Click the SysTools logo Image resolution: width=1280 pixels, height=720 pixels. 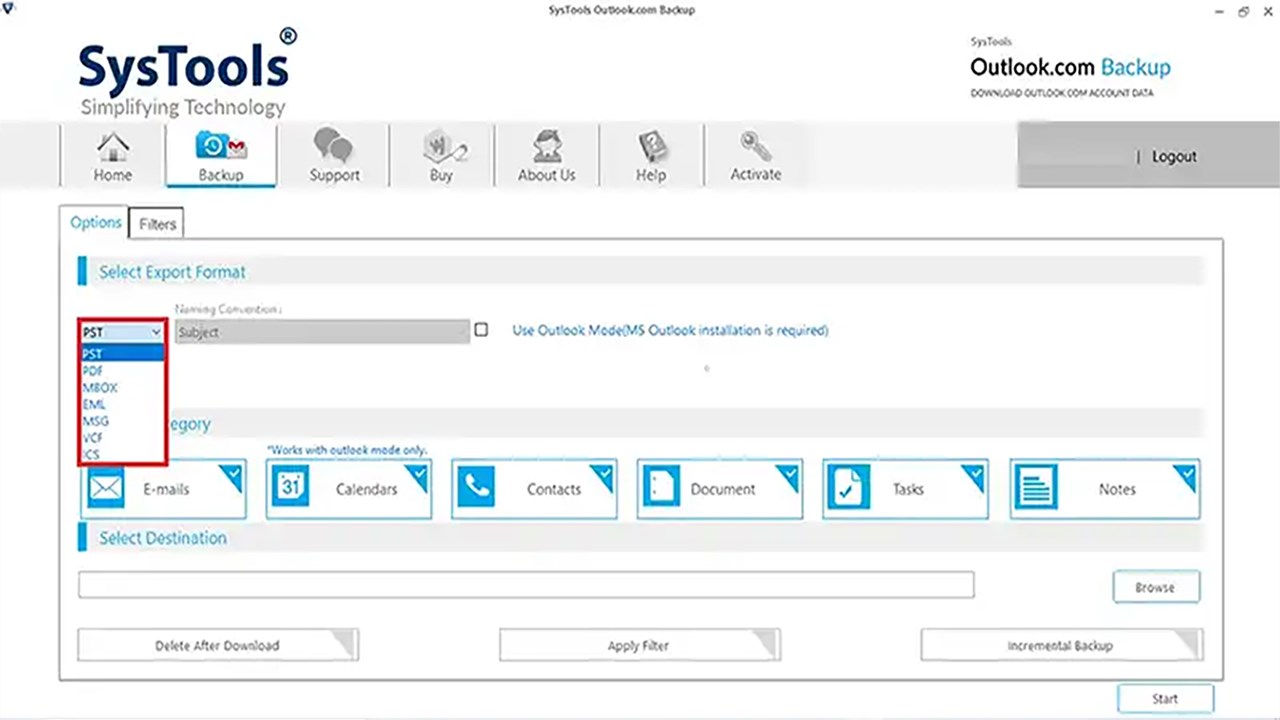pyautogui.click(x=187, y=72)
